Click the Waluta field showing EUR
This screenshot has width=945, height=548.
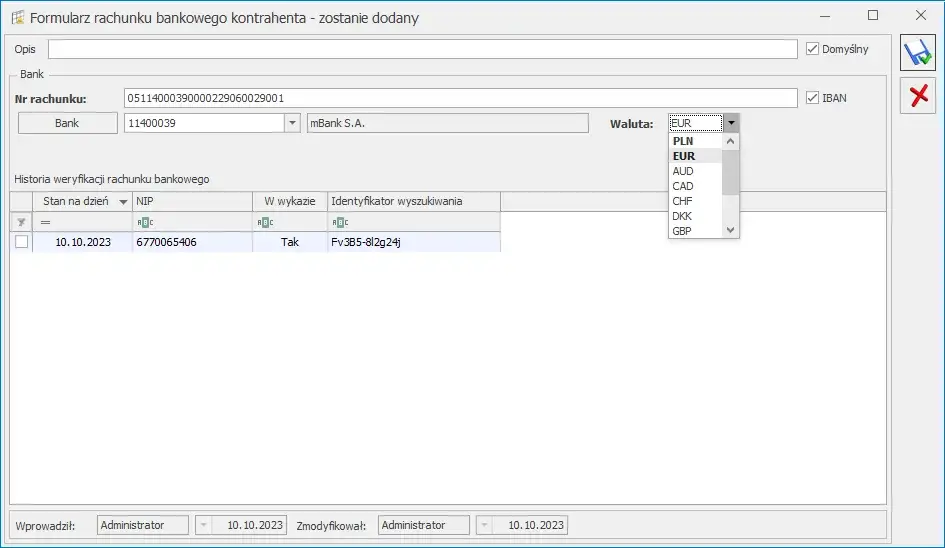(x=695, y=123)
